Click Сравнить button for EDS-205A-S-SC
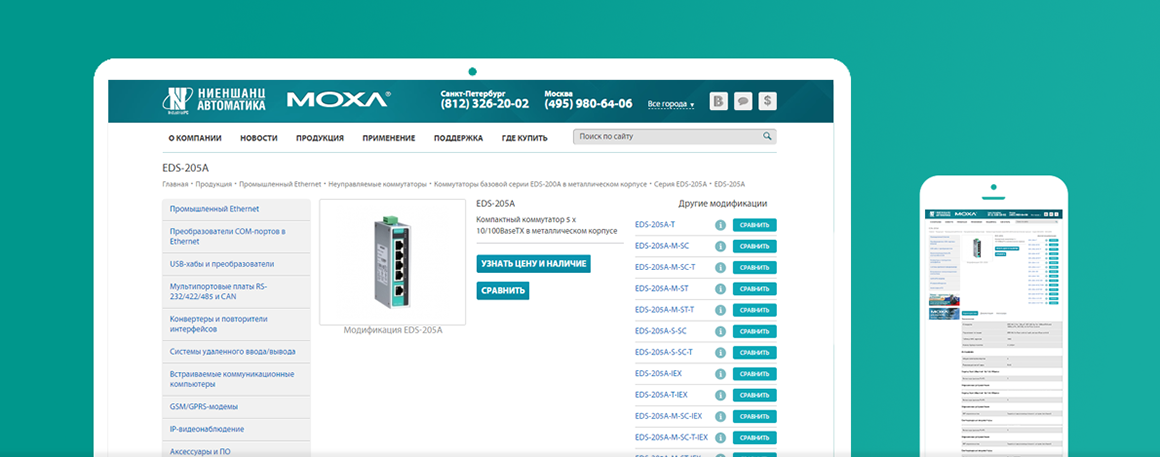This screenshot has height=457, width=1160. 755,331
